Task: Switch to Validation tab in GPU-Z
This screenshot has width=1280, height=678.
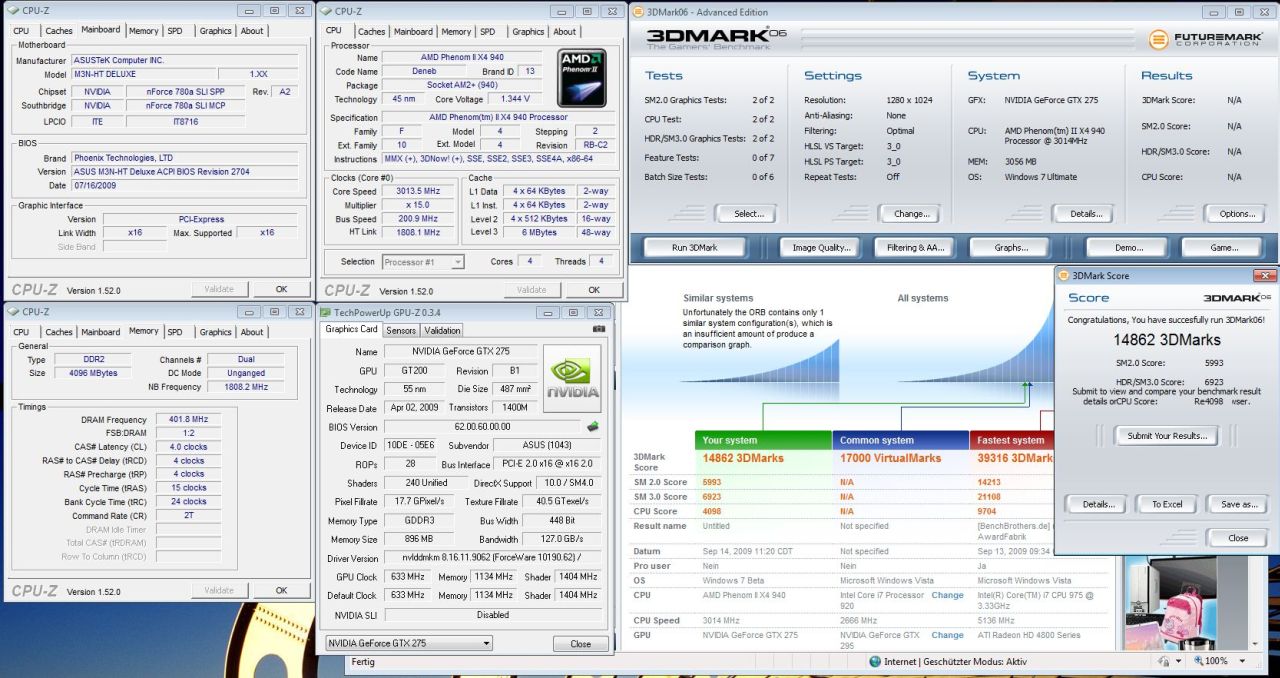Action: click(x=442, y=330)
